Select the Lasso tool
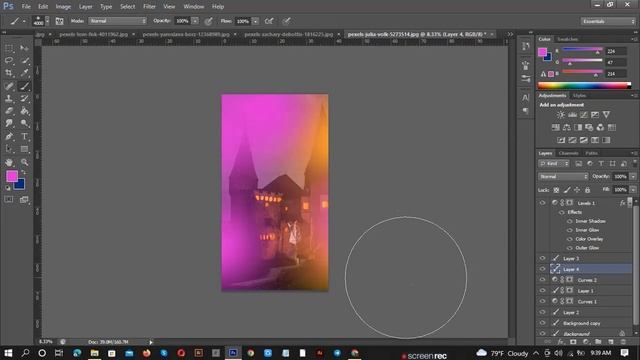Viewport: 640px width, 360px height. pyautogui.click(x=9, y=60)
